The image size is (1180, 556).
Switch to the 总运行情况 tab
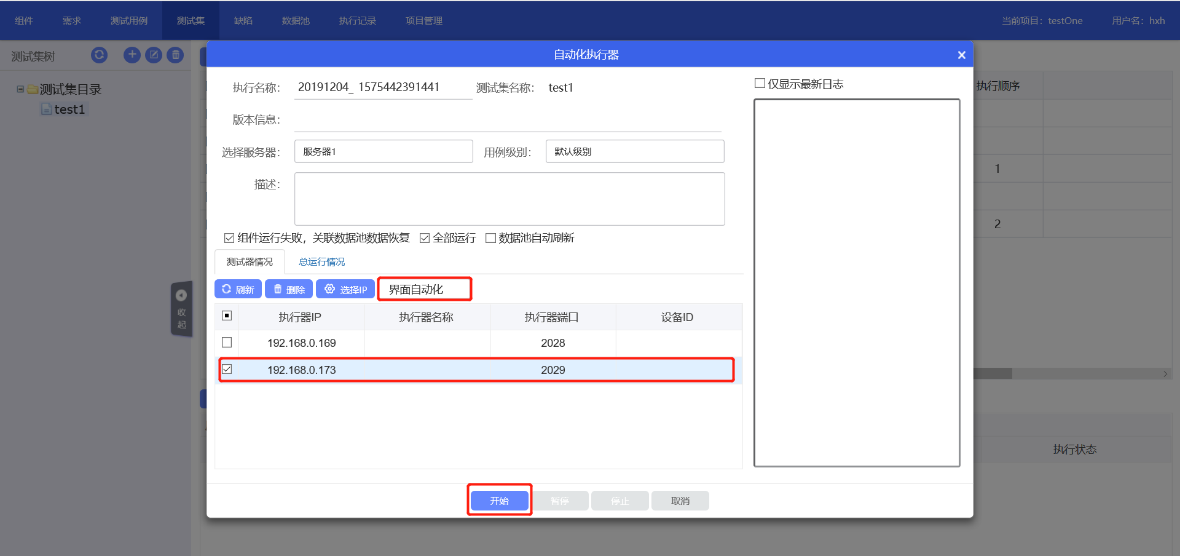[322, 262]
